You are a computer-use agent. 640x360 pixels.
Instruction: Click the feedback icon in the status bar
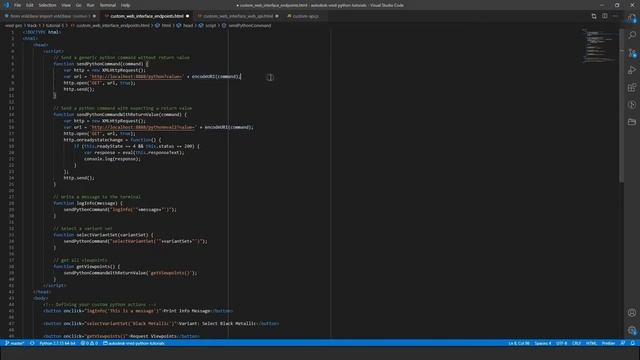point(623,343)
